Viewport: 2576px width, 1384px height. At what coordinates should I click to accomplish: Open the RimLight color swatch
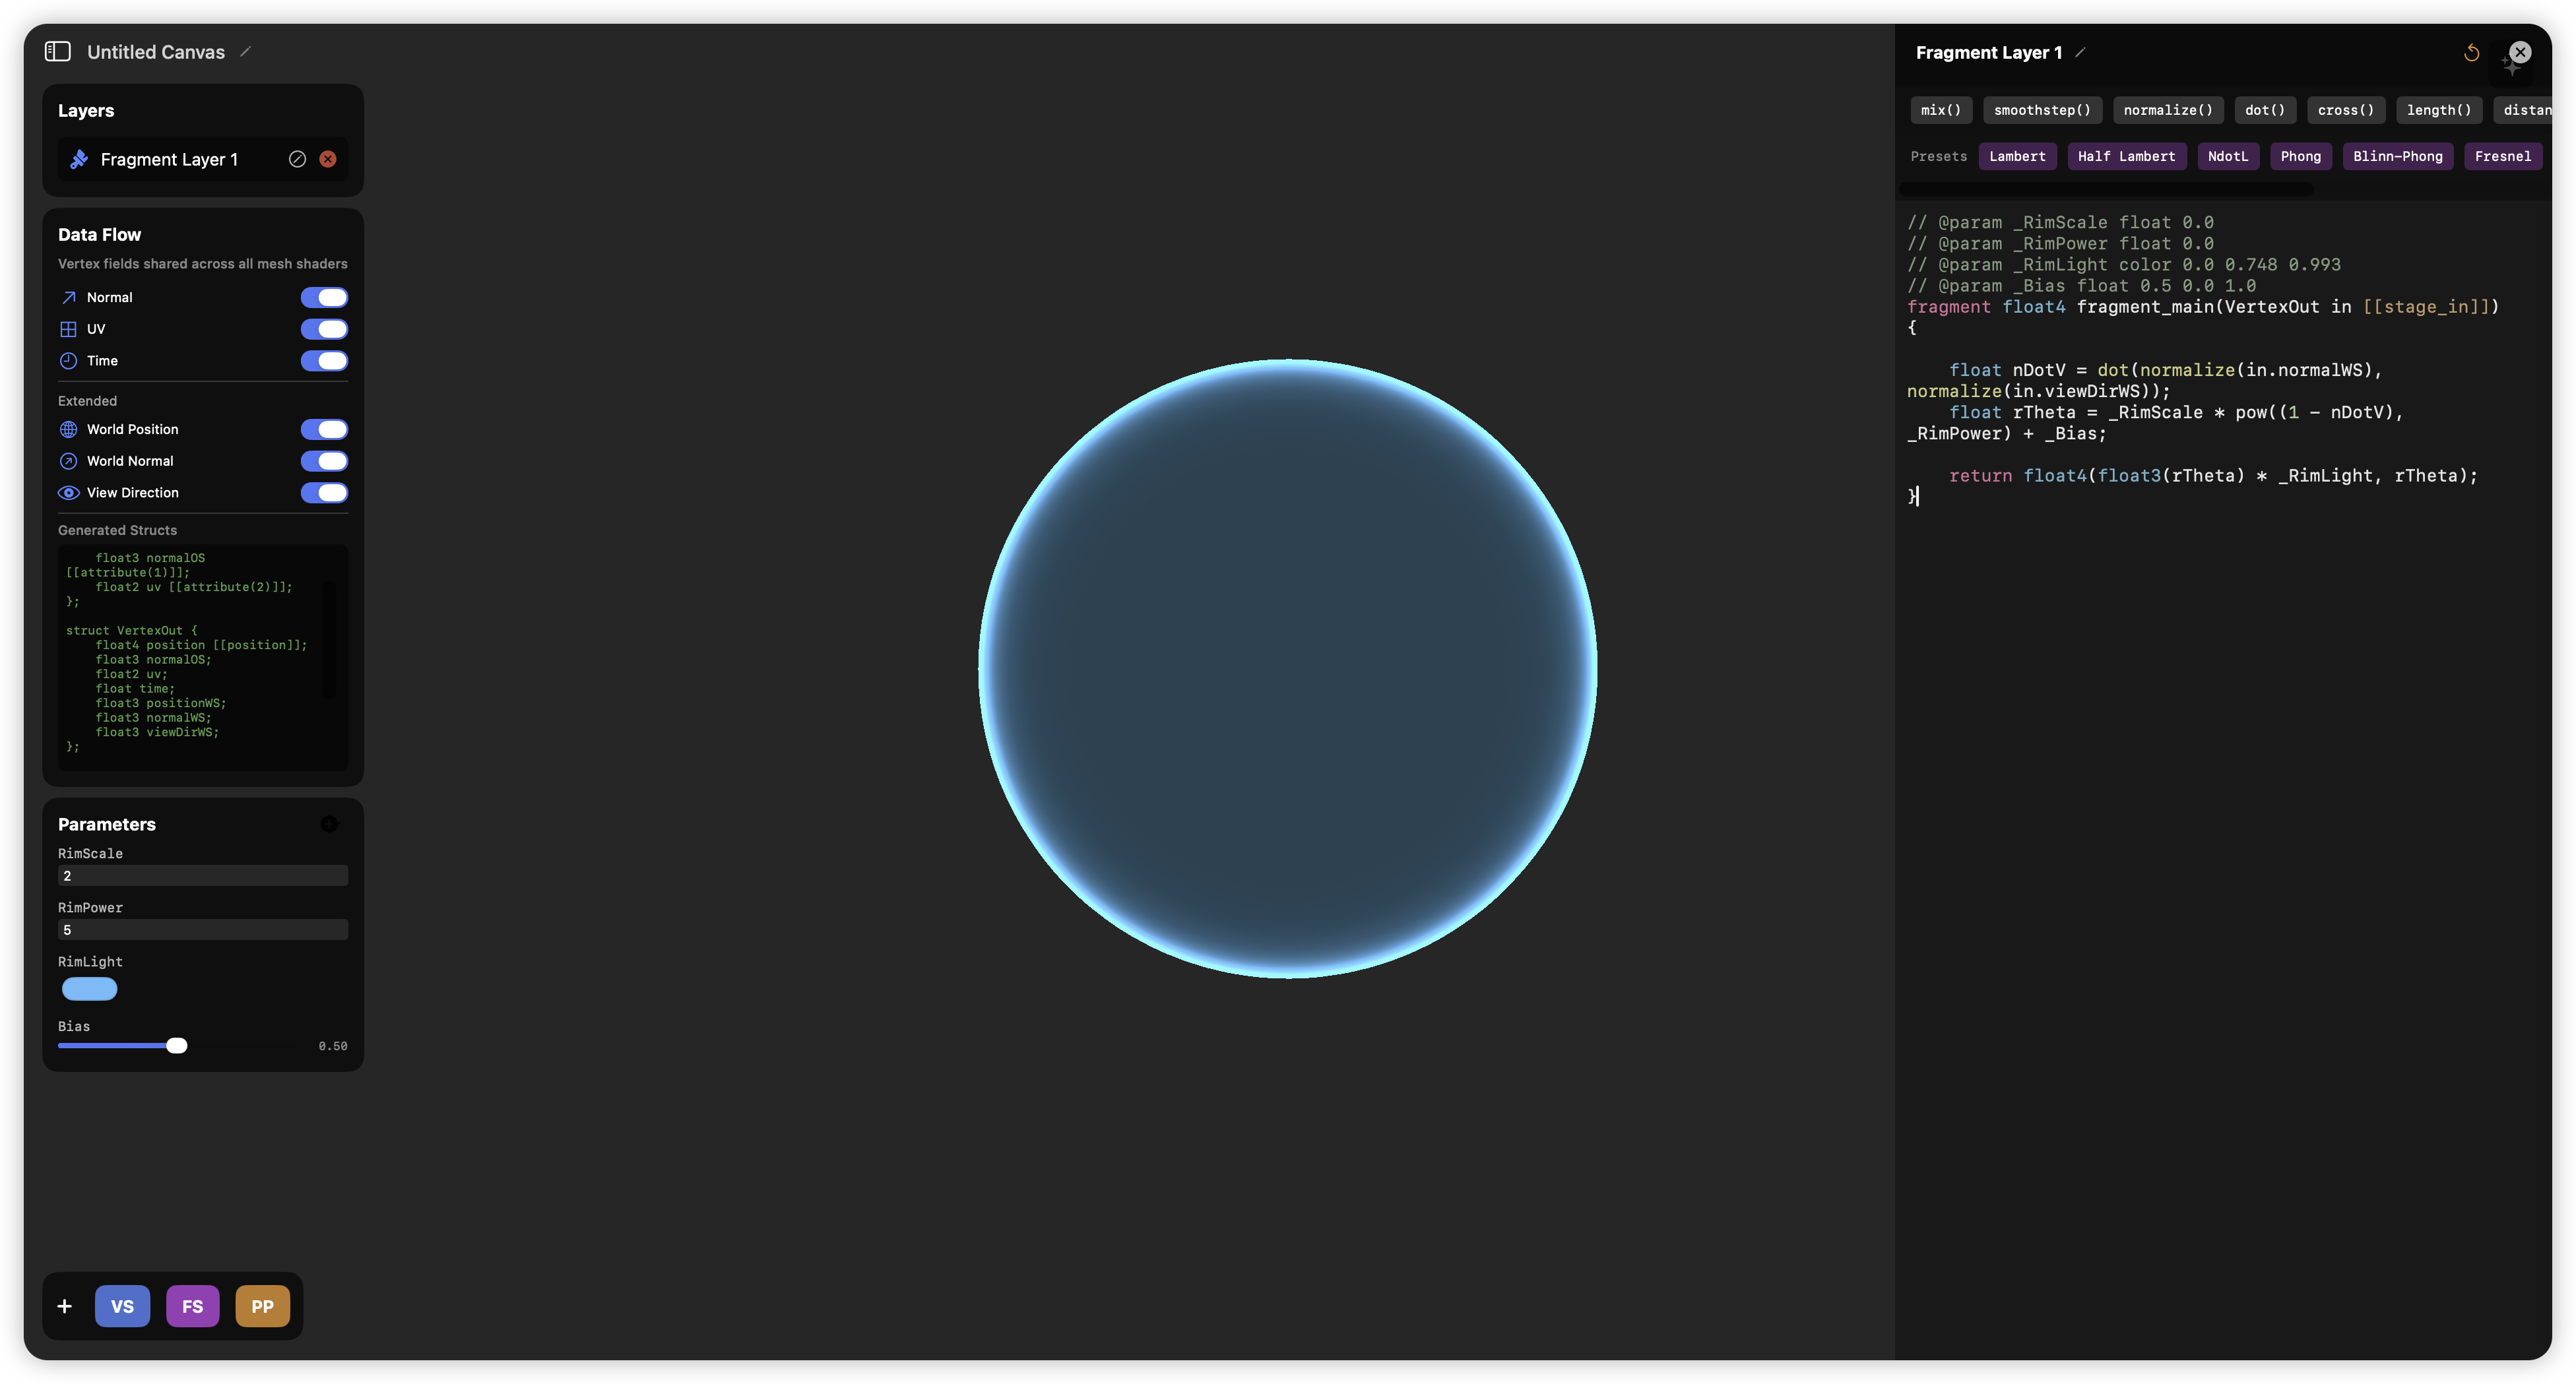tap(89, 988)
